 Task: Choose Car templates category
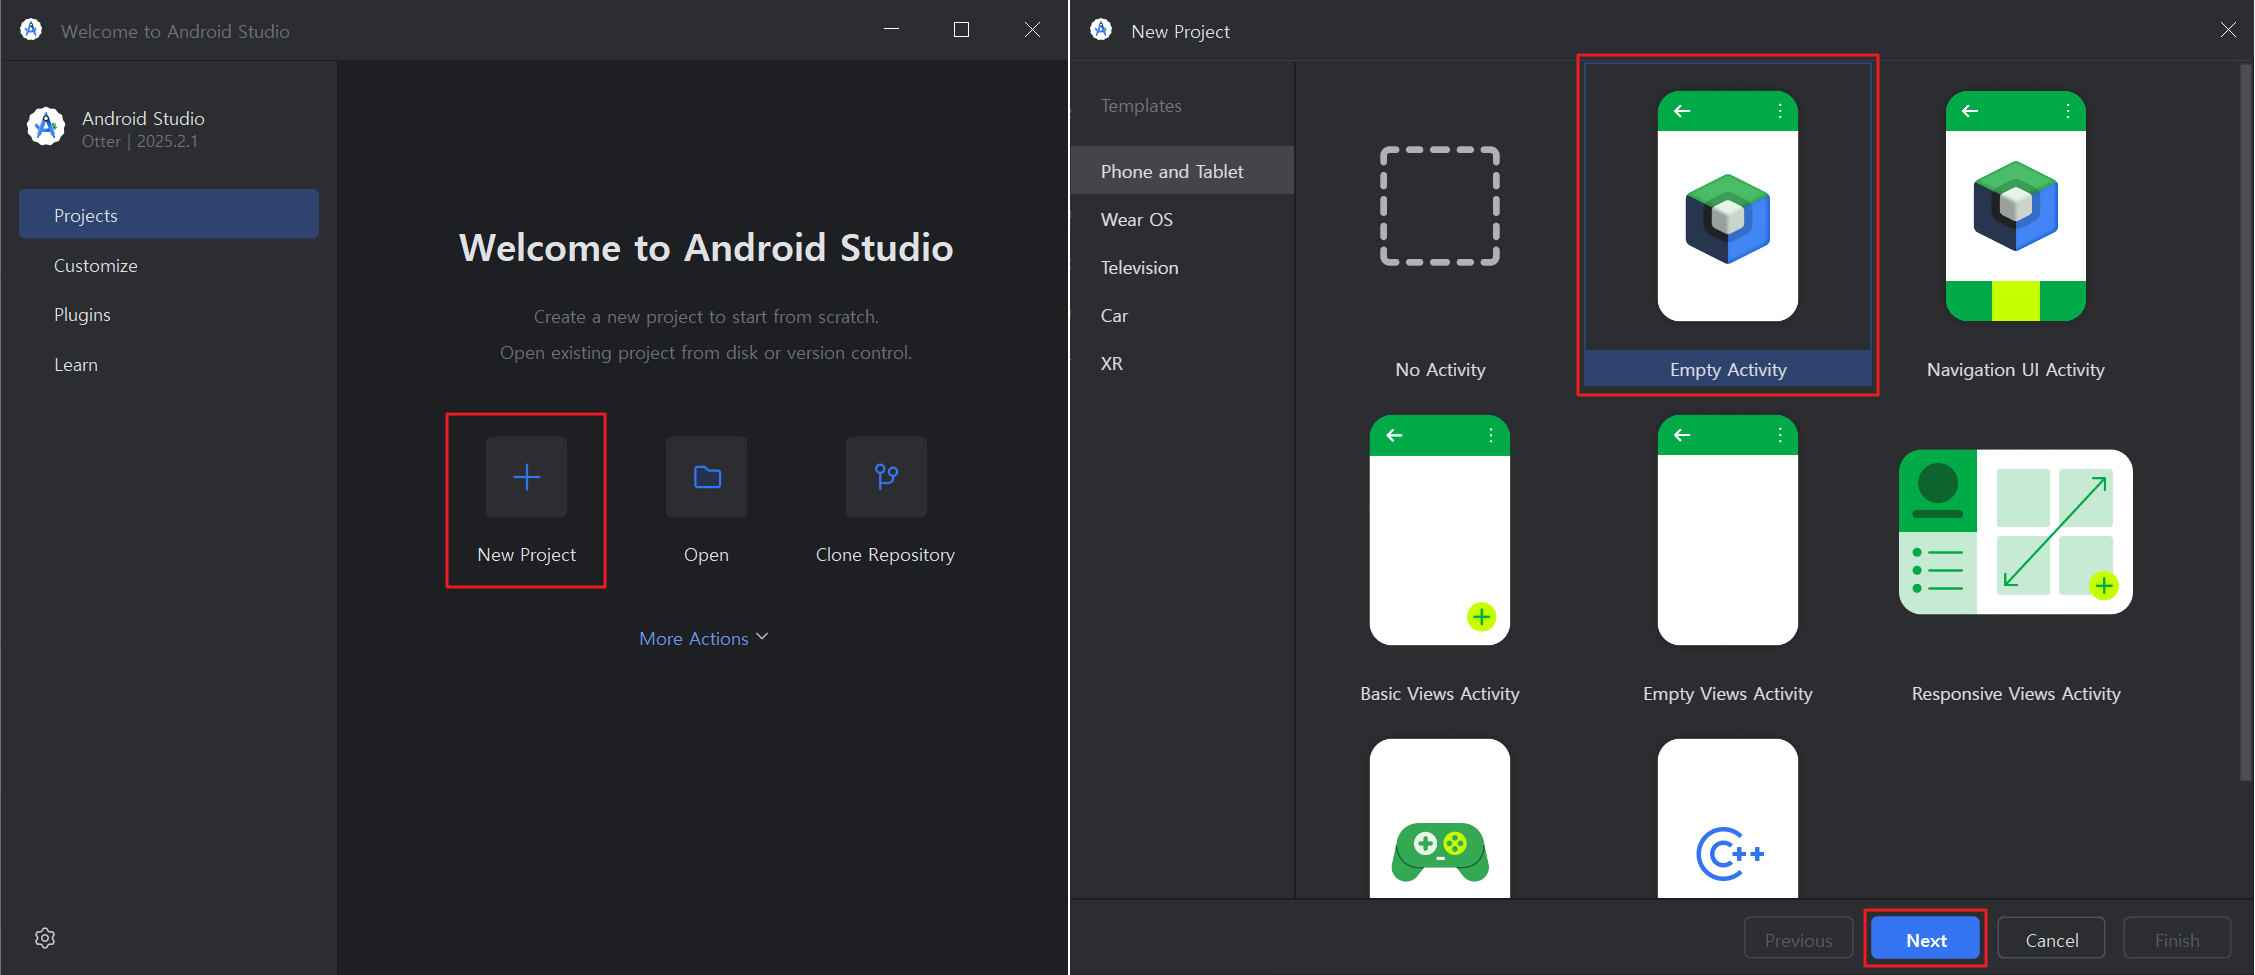(1183, 315)
